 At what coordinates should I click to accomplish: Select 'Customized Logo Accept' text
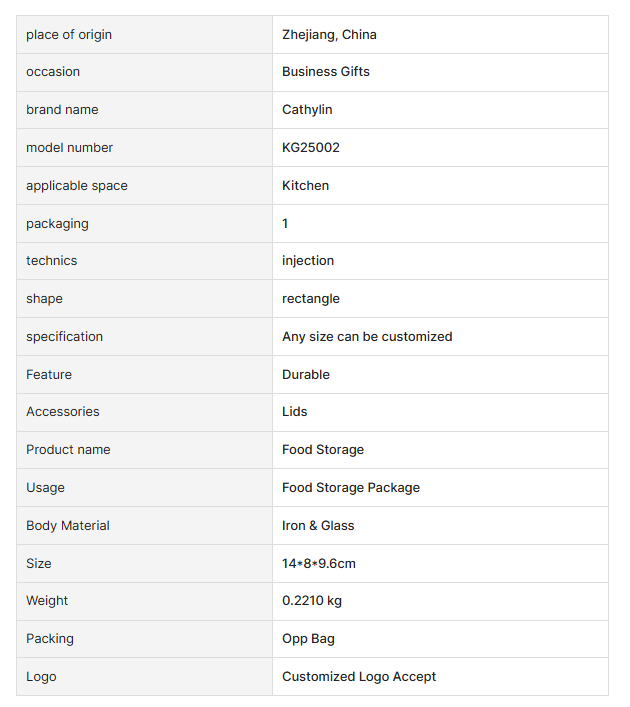[358, 677]
